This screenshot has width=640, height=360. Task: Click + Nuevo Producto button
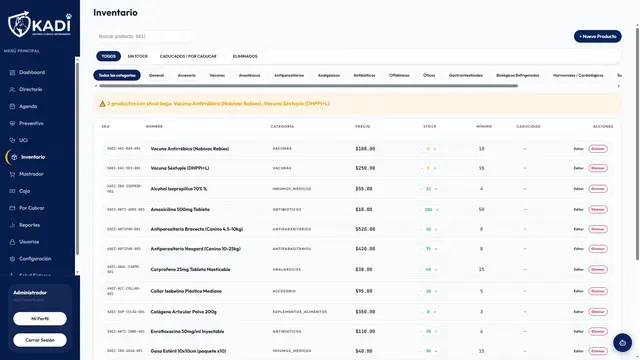[598, 36]
